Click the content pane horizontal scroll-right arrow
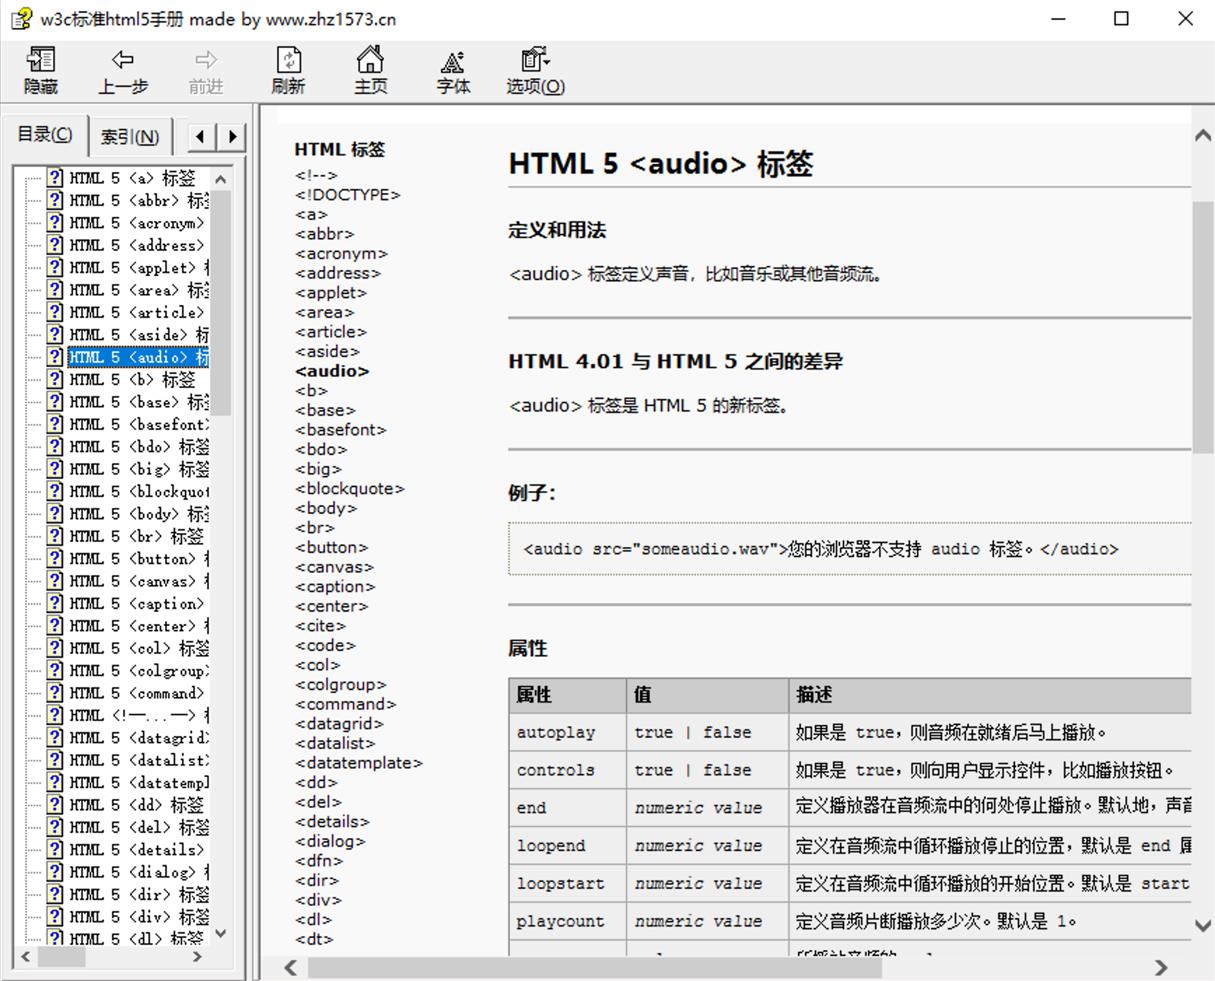This screenshot has width=1215, height=981. [x=1161, y=967]
